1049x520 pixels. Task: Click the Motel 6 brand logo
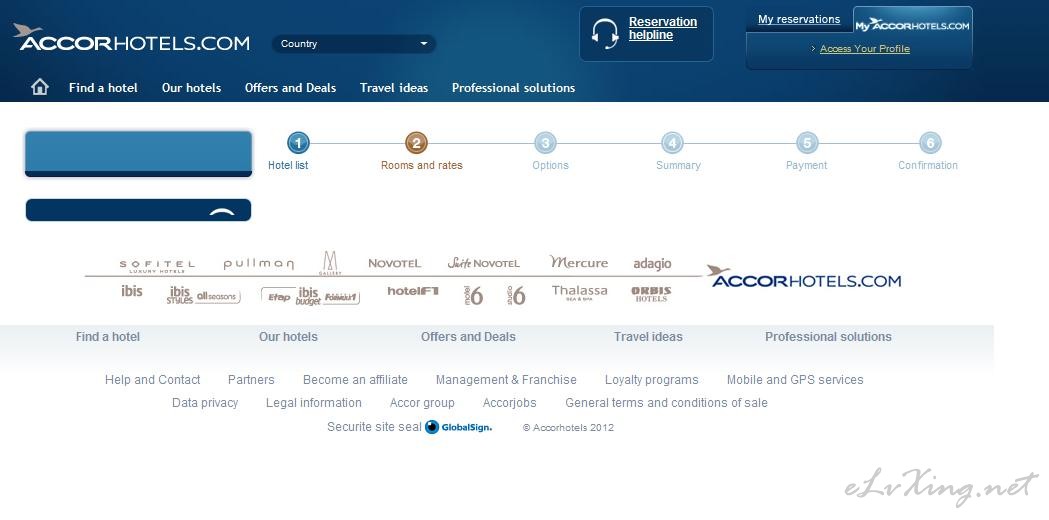(x=473, y=295)
